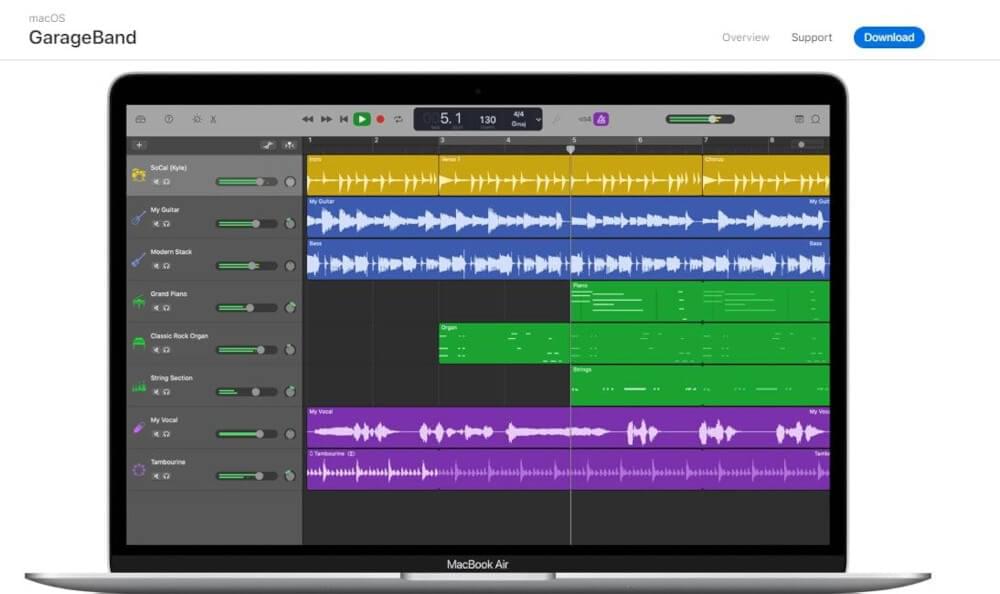Image resolution: width=1000 pixels, height=594 pixels.
Task: Solo the My Guitar track
Action: (166, 224)
